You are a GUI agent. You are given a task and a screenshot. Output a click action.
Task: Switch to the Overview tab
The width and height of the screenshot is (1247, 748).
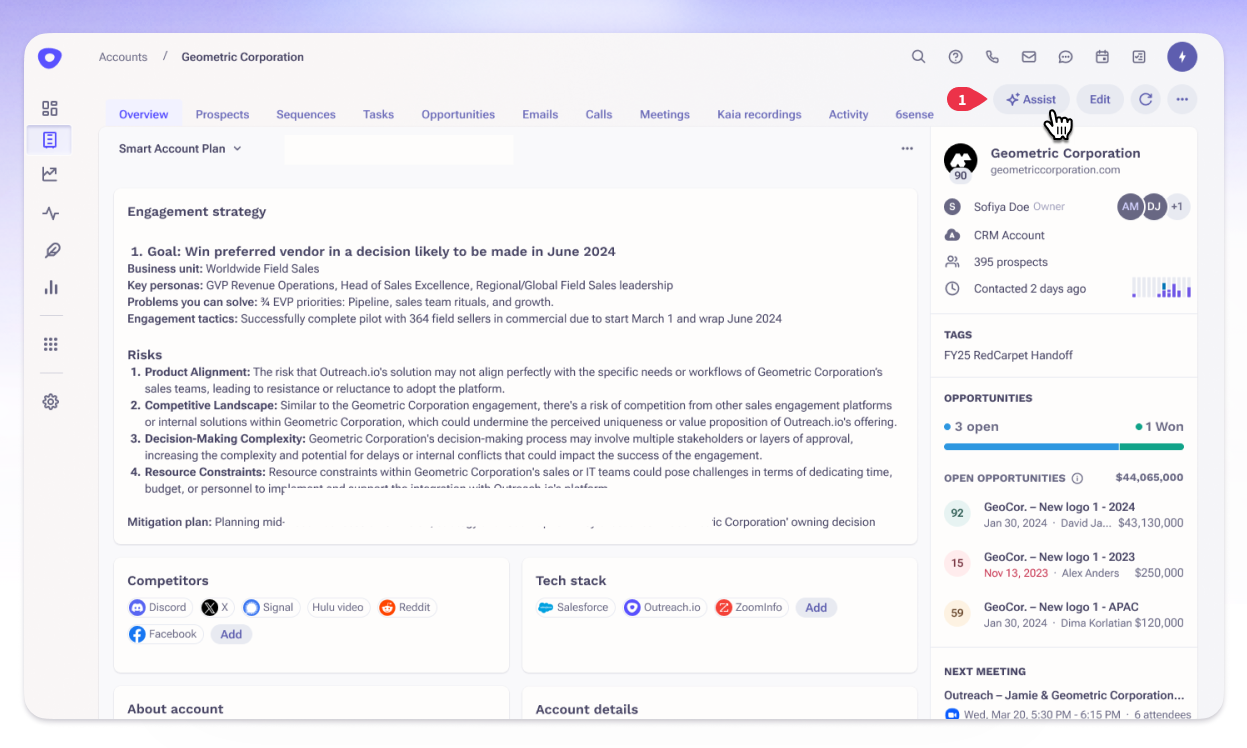pos(144,114)
